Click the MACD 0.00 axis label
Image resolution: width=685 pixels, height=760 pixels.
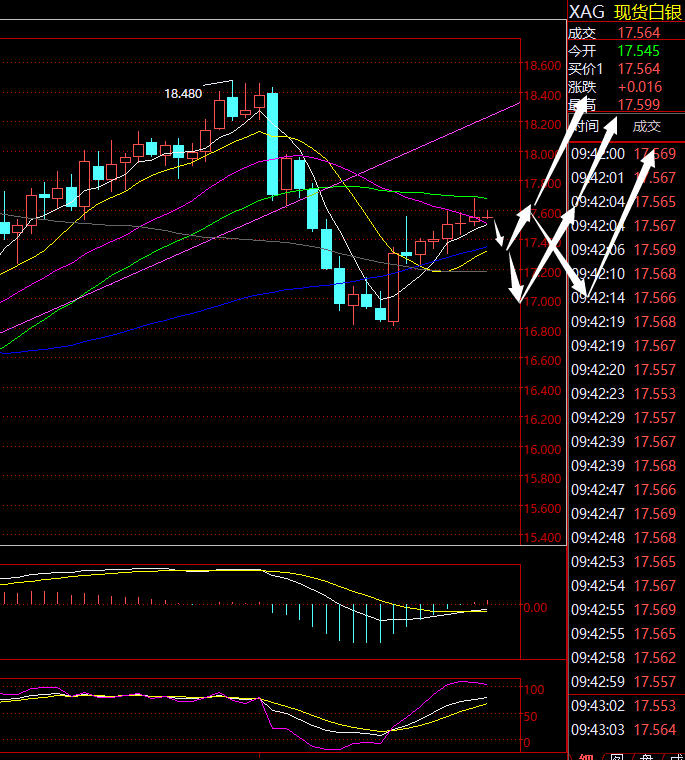[535, 607]
